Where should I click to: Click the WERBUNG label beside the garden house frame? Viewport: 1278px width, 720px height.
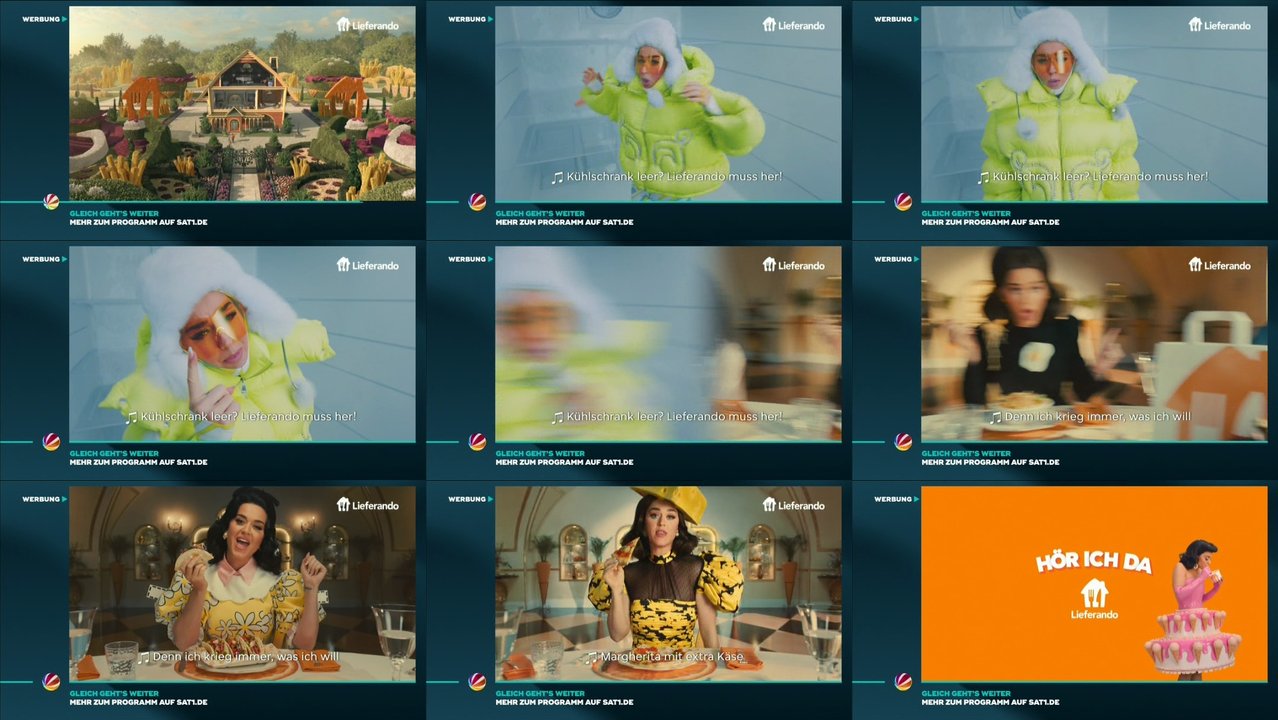point(44,19)
